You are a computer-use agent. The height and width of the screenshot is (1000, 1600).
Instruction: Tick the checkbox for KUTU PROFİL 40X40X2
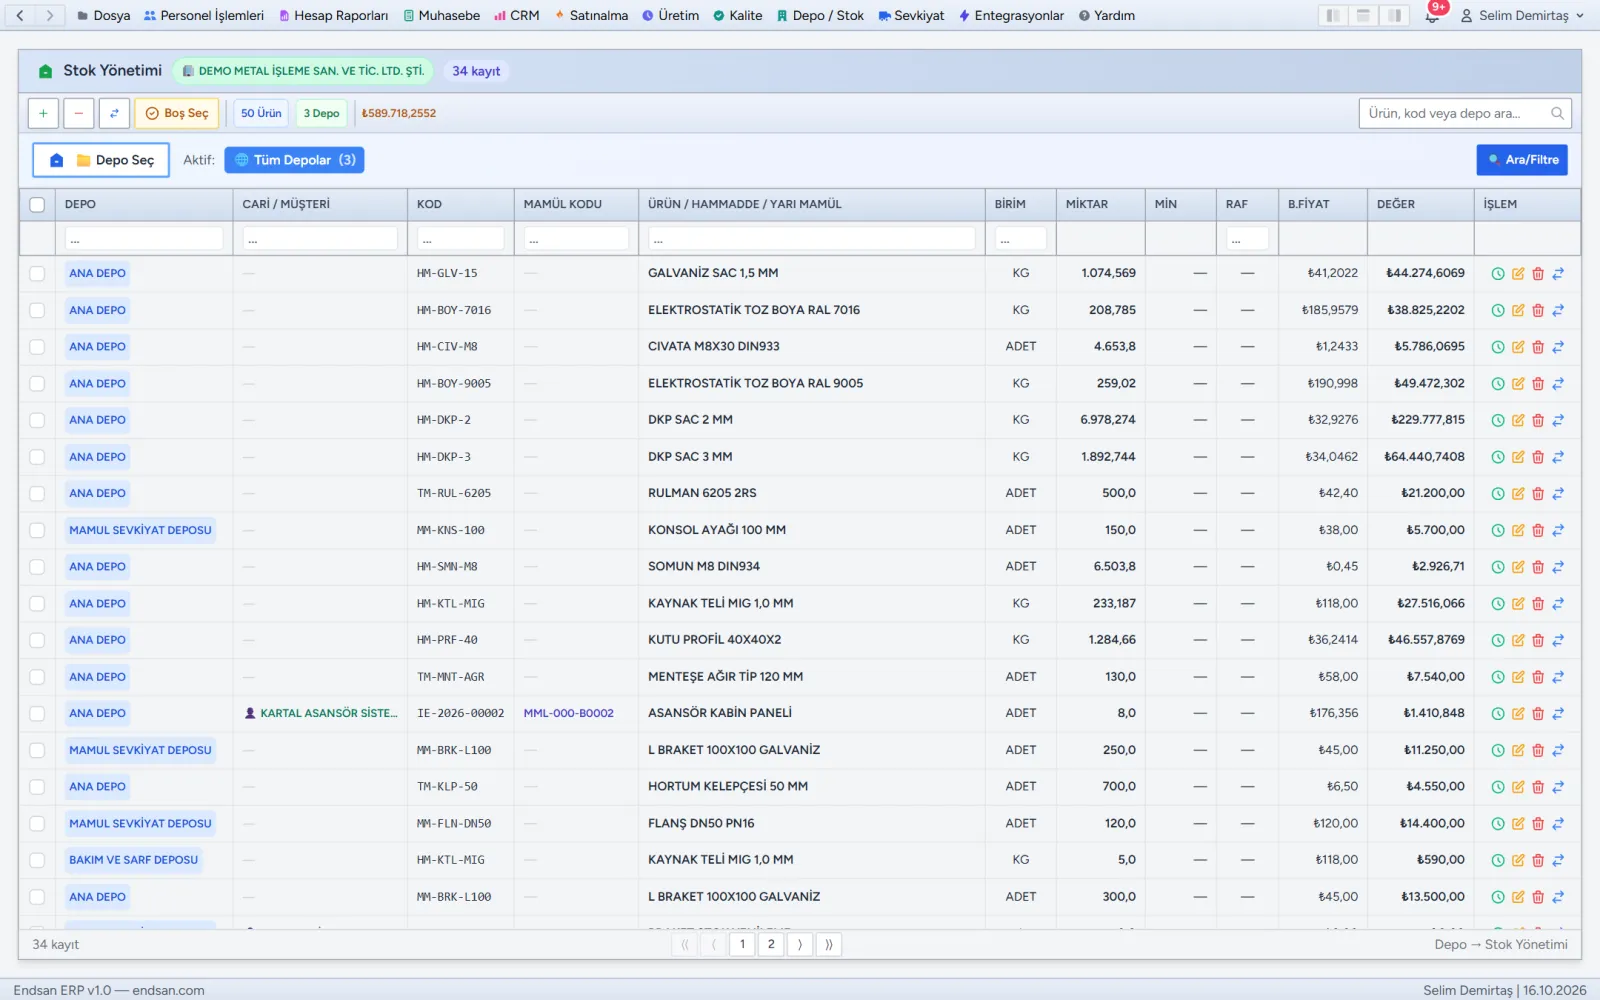tap(37, 640)
